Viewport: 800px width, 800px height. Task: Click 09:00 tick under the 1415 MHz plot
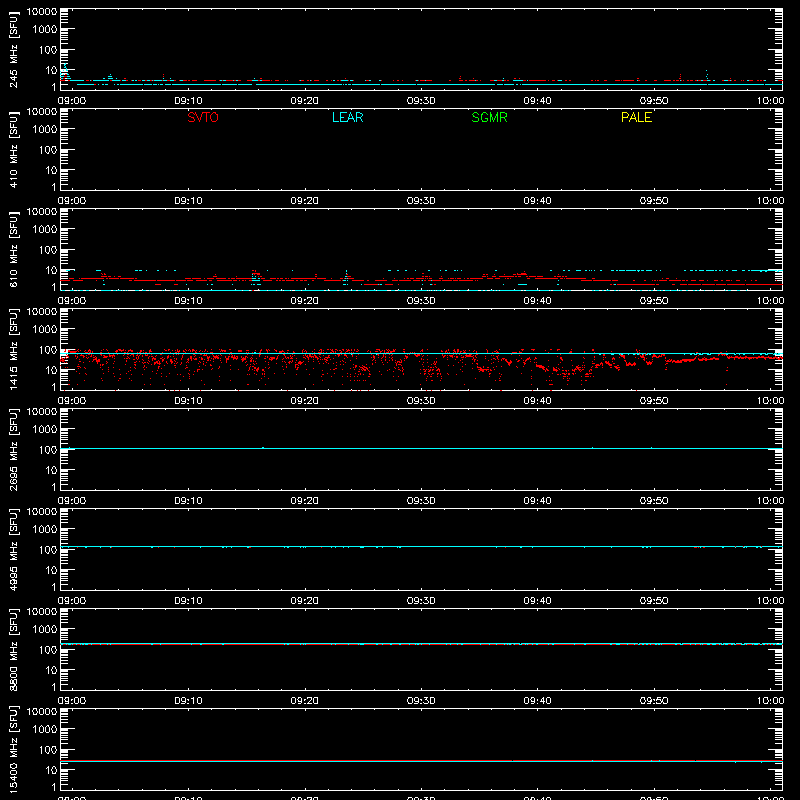72,401
